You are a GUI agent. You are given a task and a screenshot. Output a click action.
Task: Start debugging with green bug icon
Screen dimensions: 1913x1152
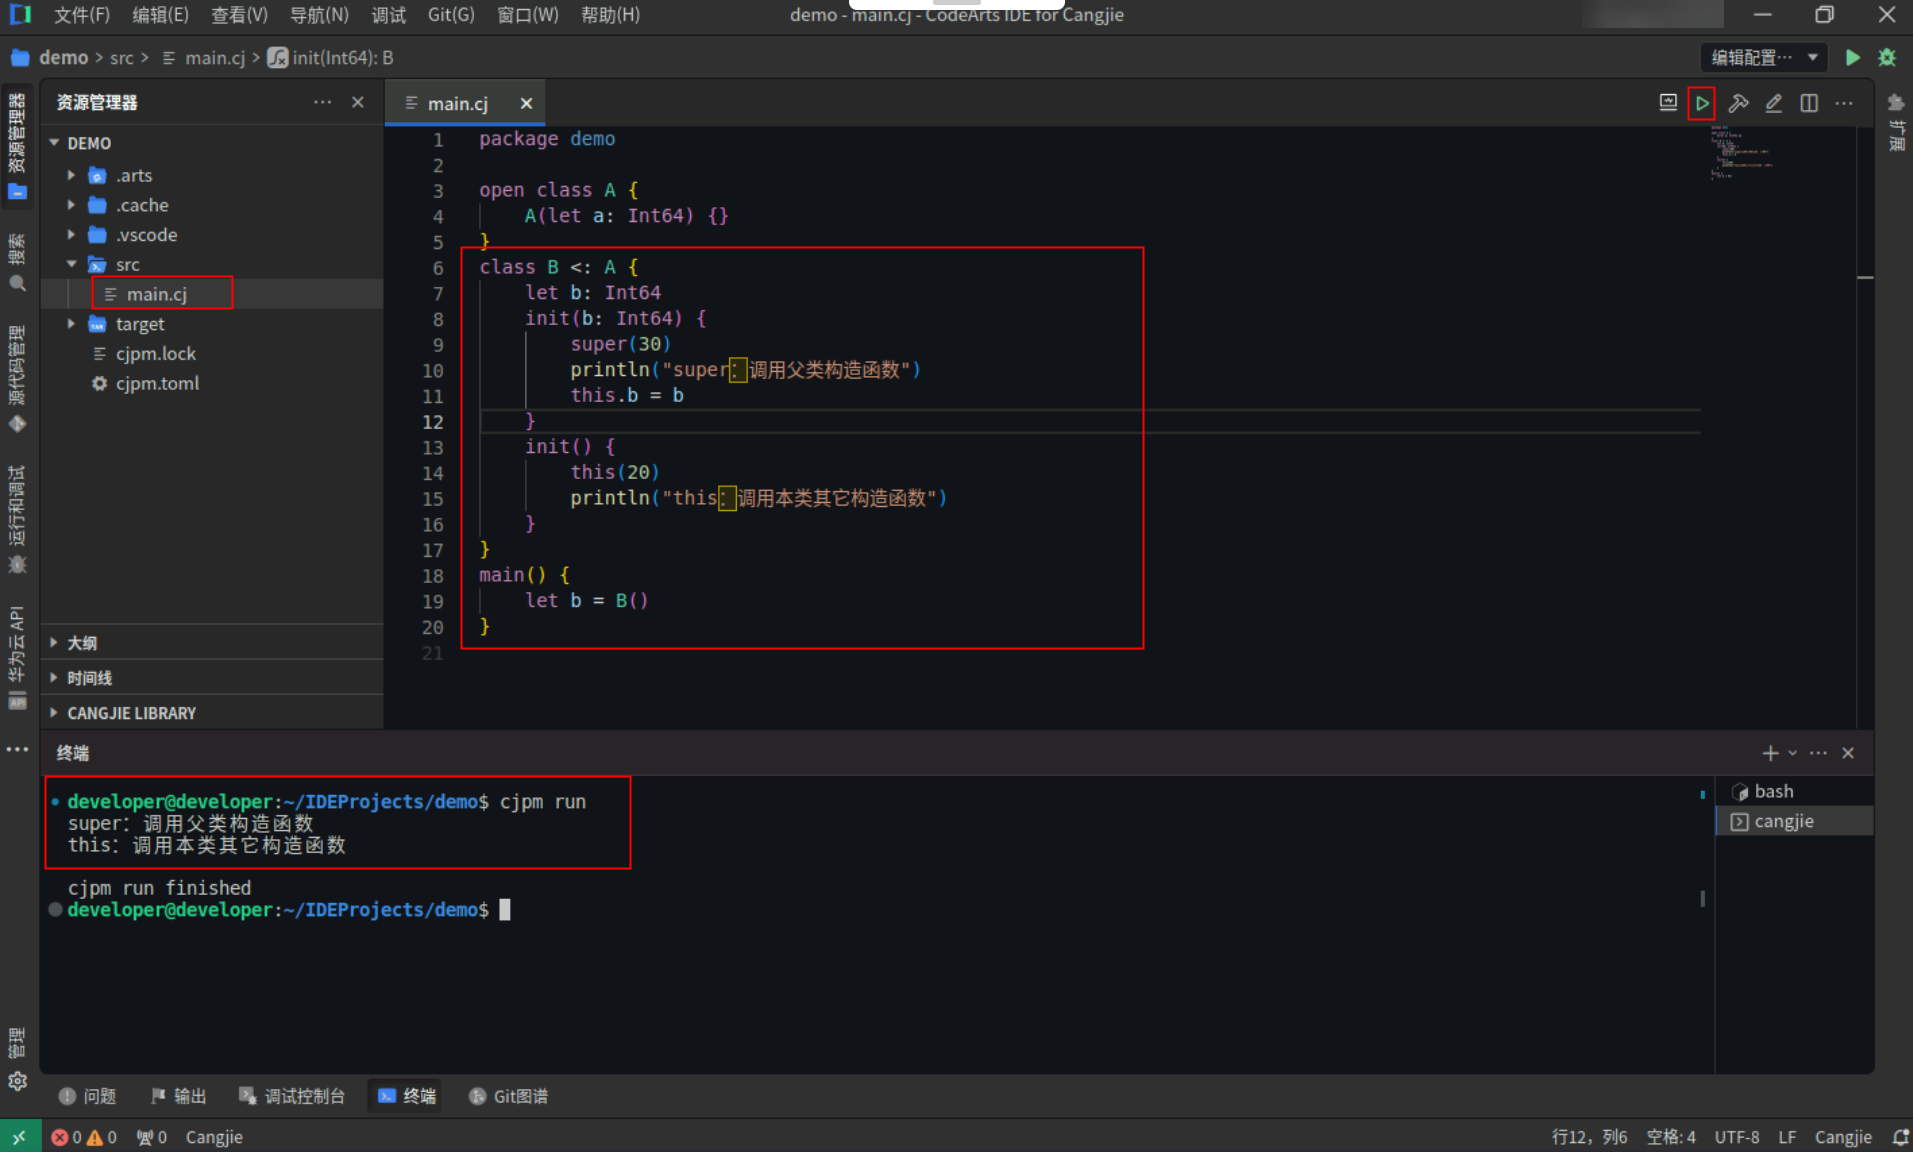1887,58
